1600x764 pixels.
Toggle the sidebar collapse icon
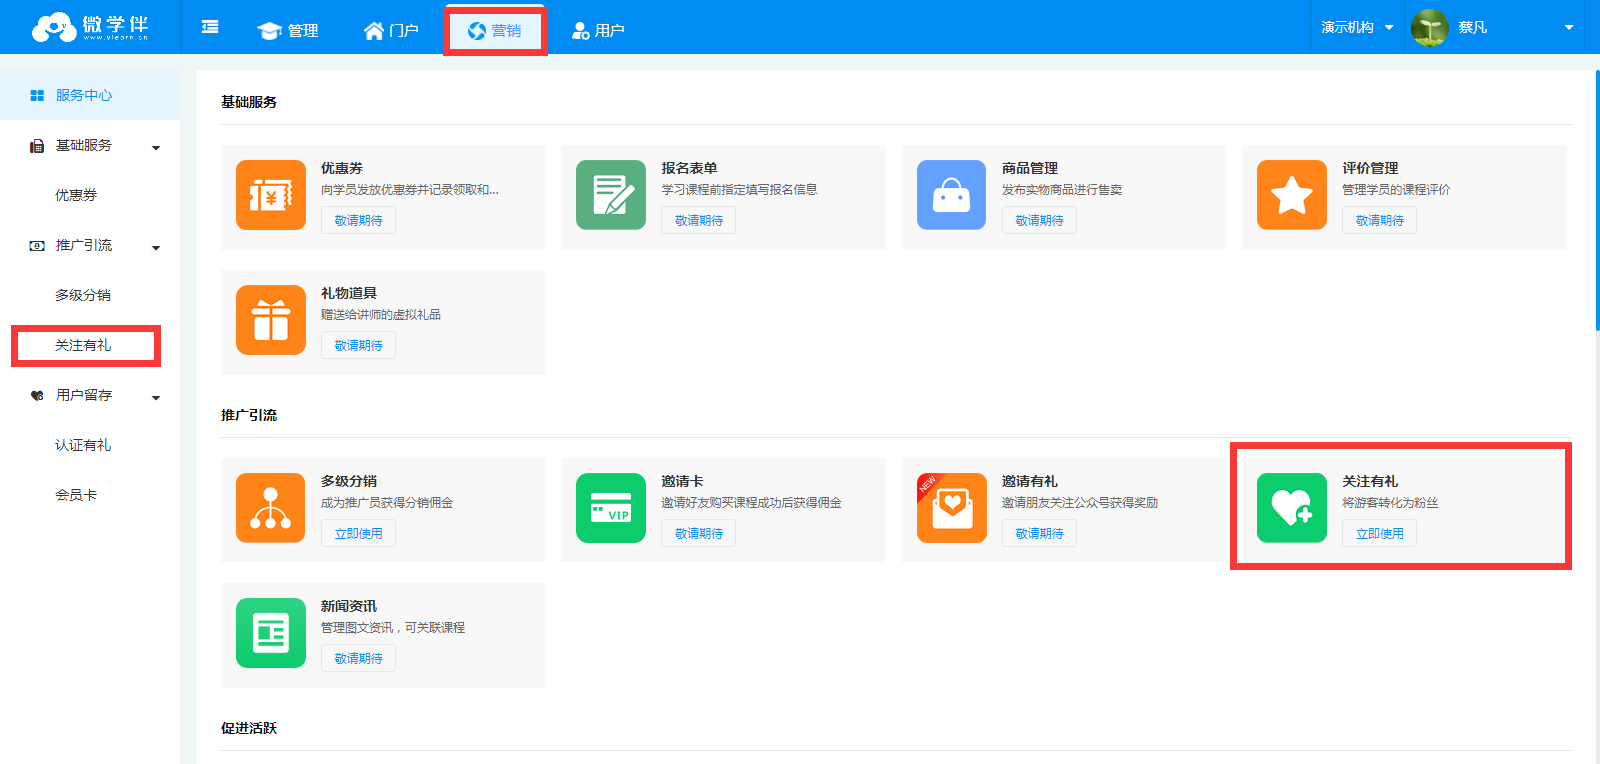pyautogui.click(x=210, y=27)
